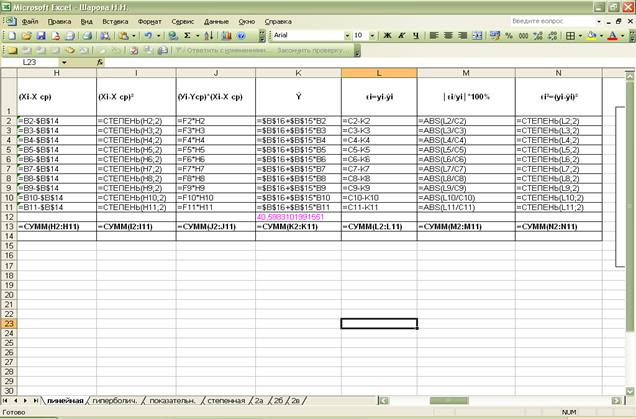Expand the font size 10 dropdown
636x419 pixels.
(372, 36)
